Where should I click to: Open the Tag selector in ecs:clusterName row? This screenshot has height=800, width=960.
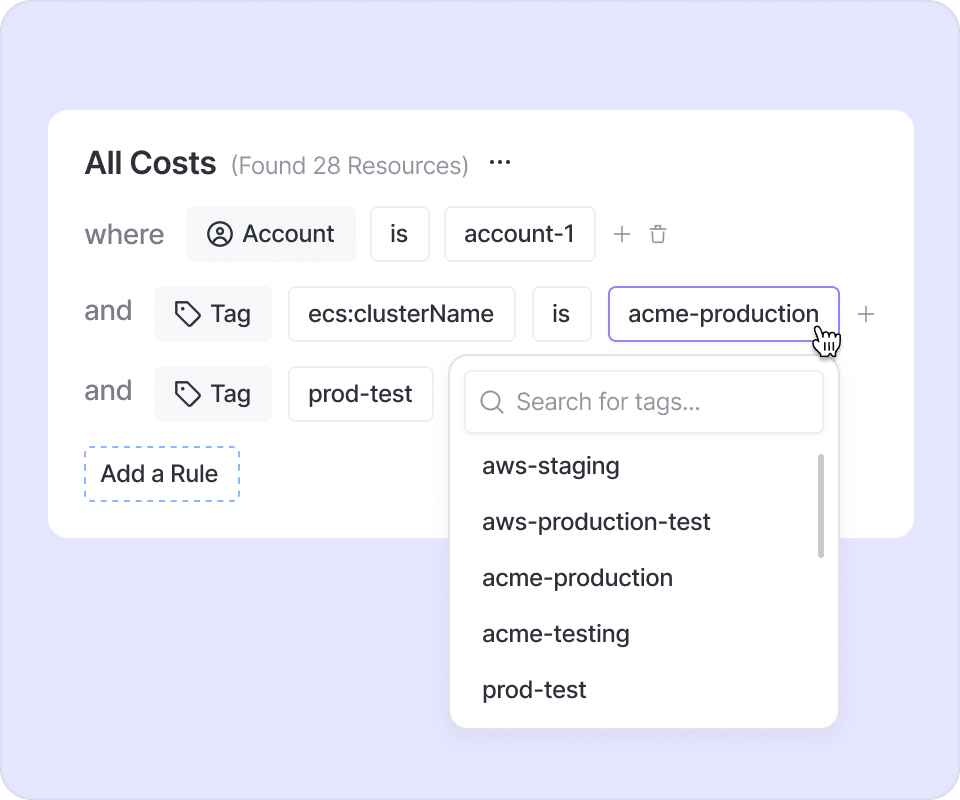coord(213,314)
